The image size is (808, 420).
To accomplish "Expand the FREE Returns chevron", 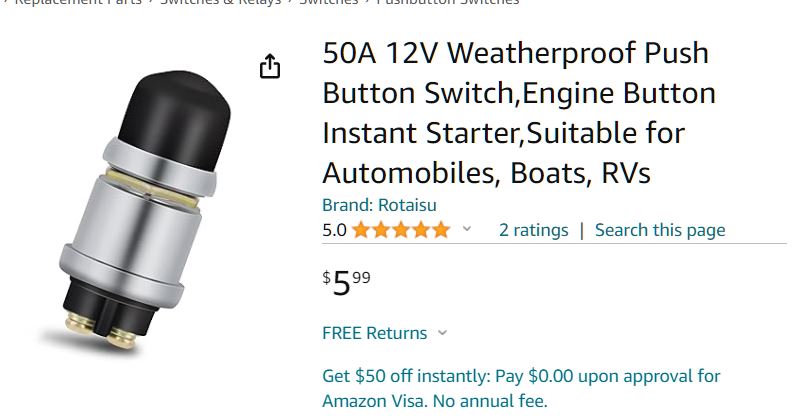I will 443,333.
